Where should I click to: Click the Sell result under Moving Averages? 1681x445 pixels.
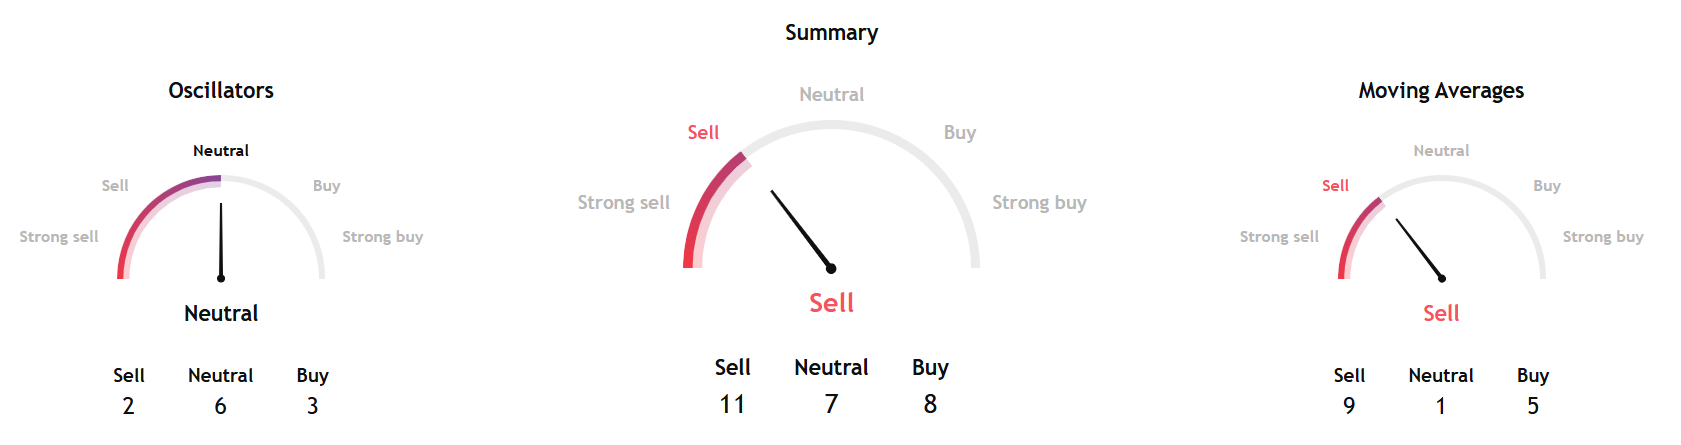point(1441,314)
